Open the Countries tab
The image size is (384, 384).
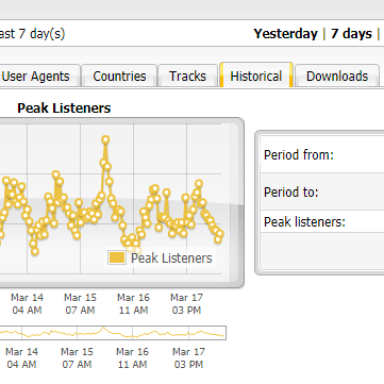[x=119, y=76]
